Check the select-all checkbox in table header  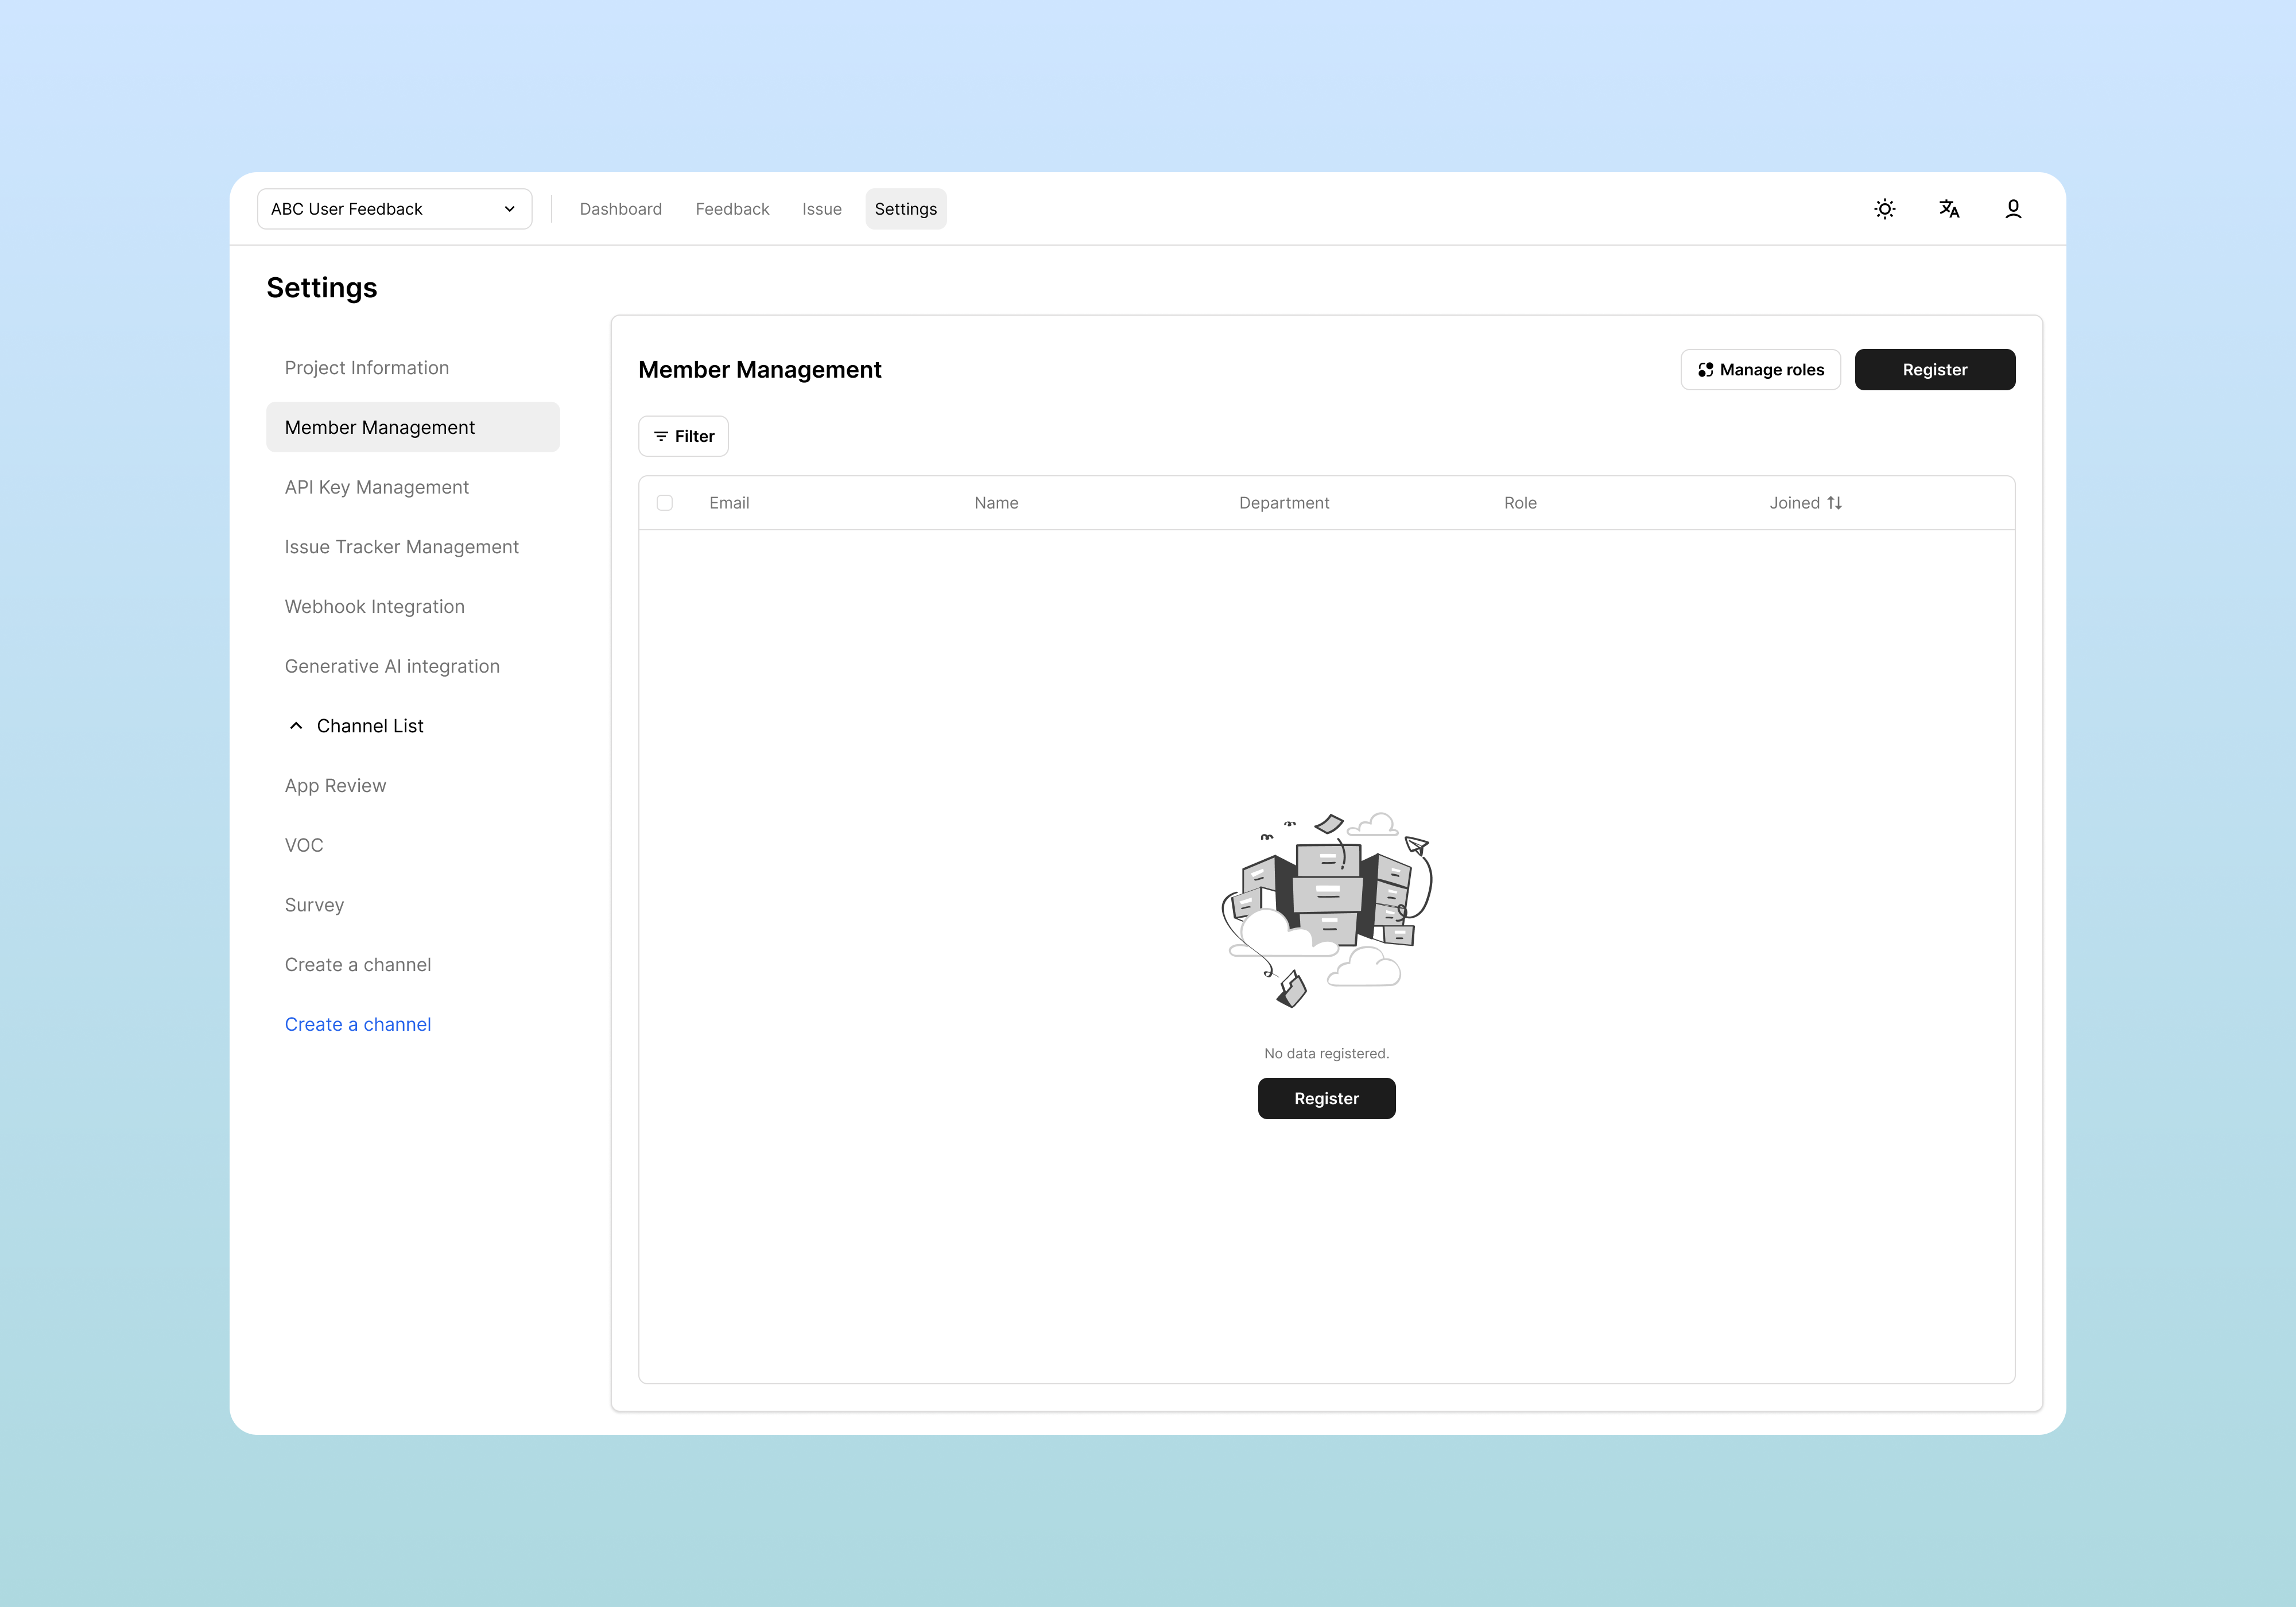coord(665,503)
